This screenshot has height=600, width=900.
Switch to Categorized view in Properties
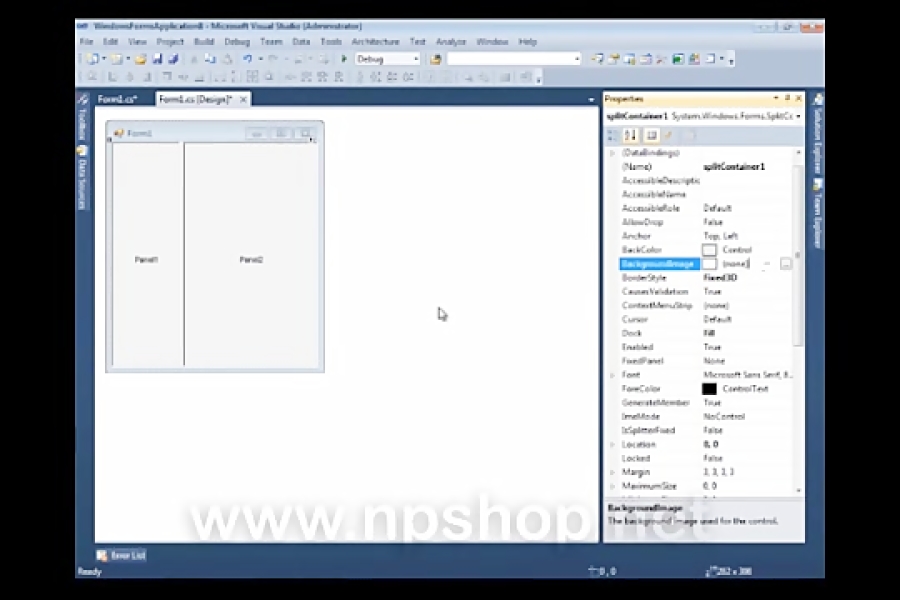613,135
